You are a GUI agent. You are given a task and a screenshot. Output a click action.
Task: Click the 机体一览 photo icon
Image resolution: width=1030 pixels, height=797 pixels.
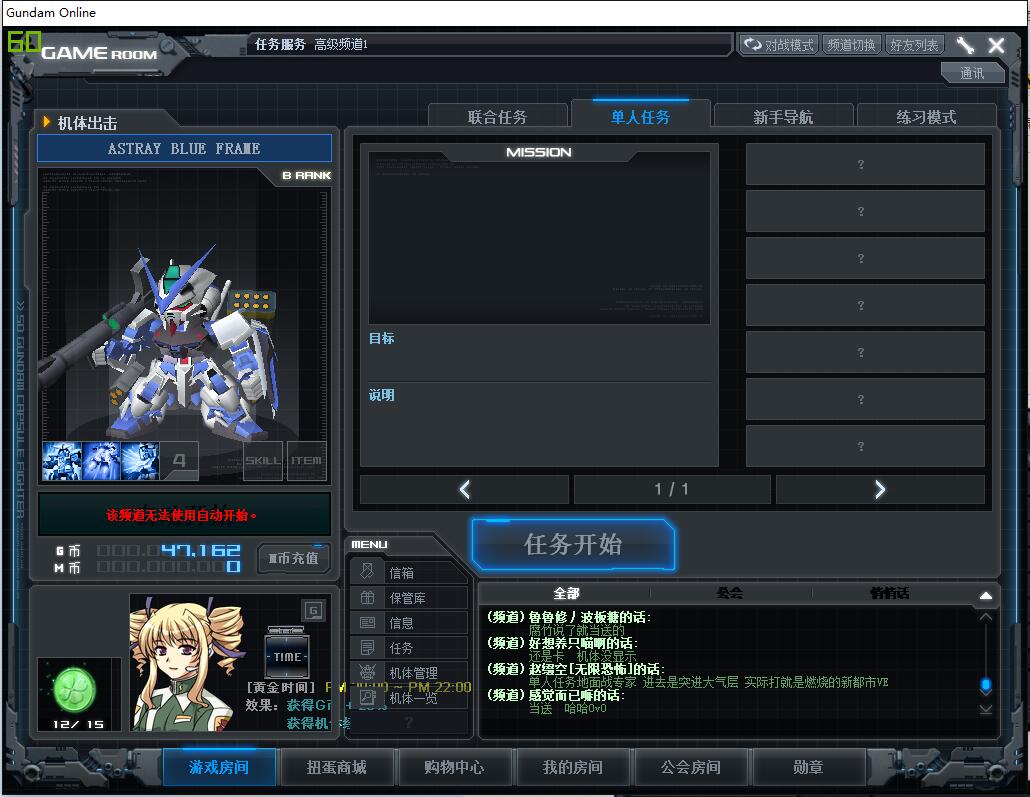pos(367,697)
